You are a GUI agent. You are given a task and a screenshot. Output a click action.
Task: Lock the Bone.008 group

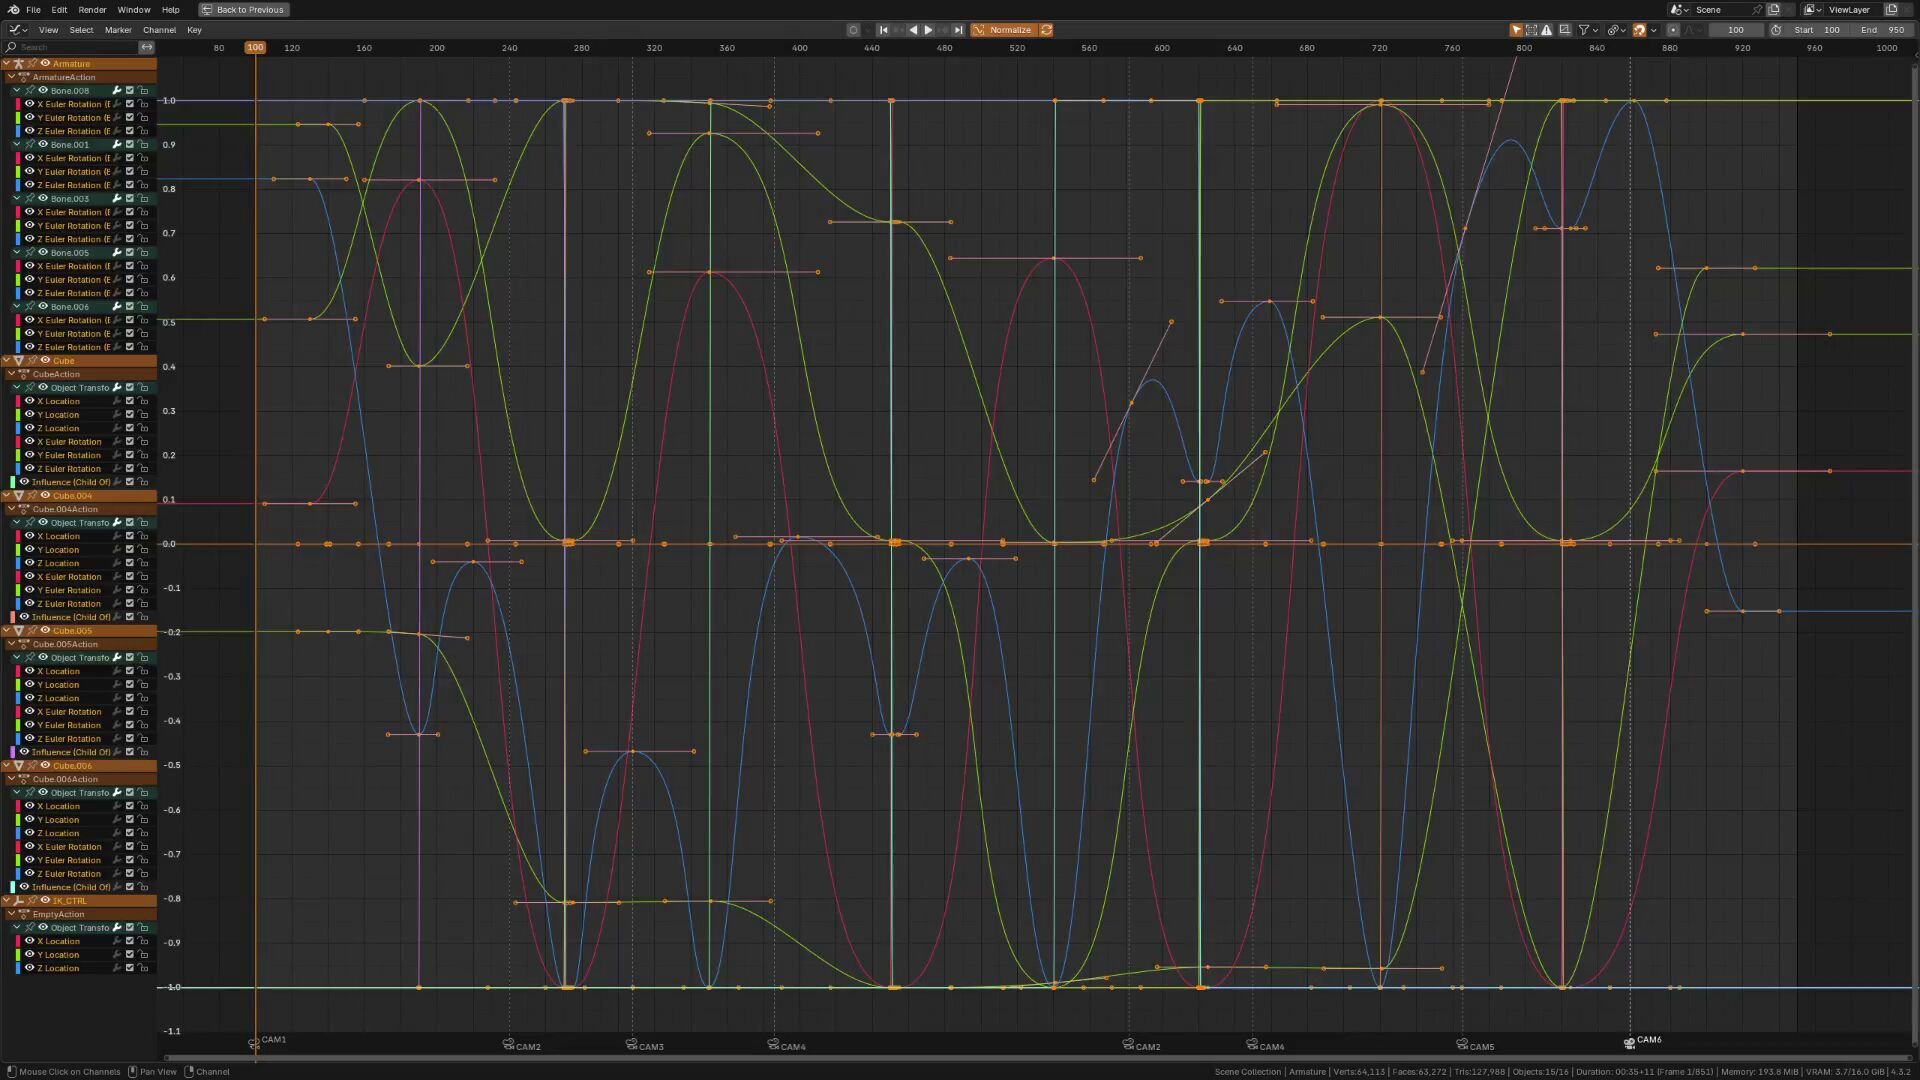tap(143, 90)
